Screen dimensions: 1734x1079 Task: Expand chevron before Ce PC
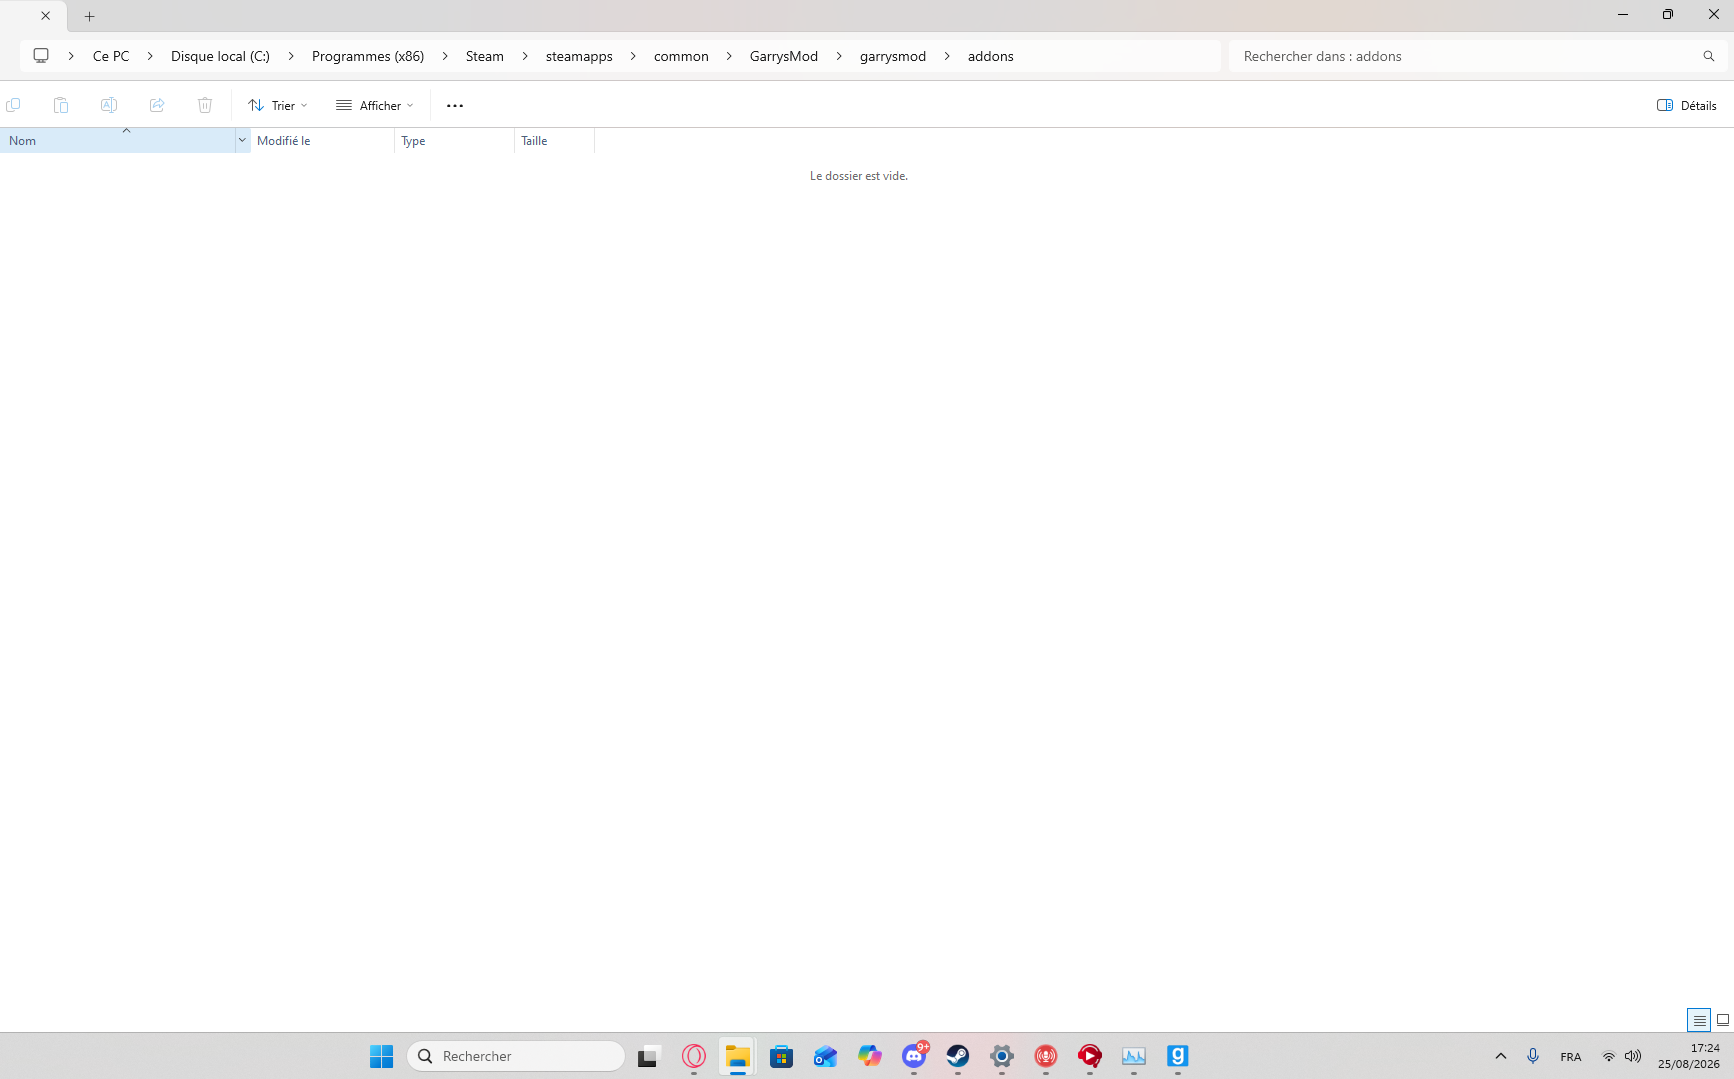click(x=71, y=56)
